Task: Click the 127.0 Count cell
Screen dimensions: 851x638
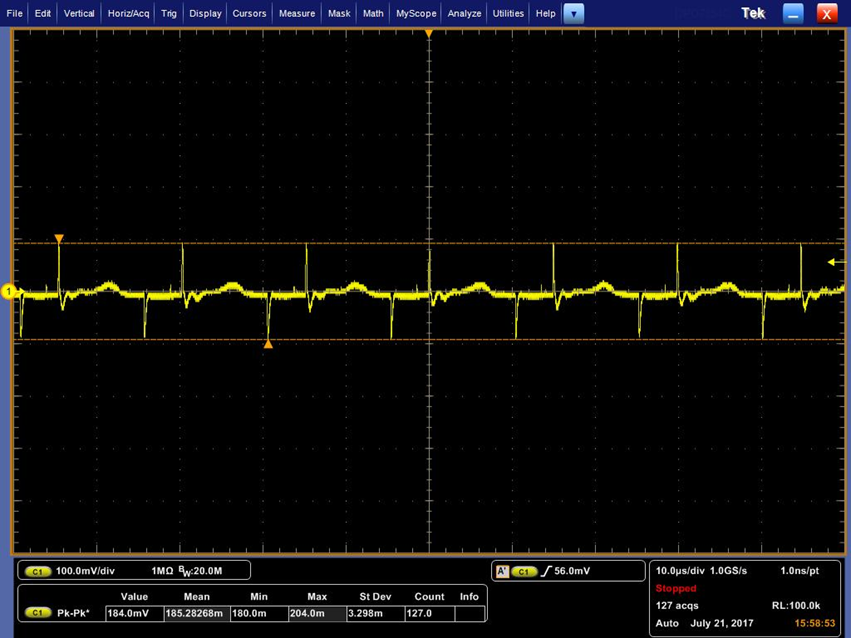Action: [x=430, y=614]
